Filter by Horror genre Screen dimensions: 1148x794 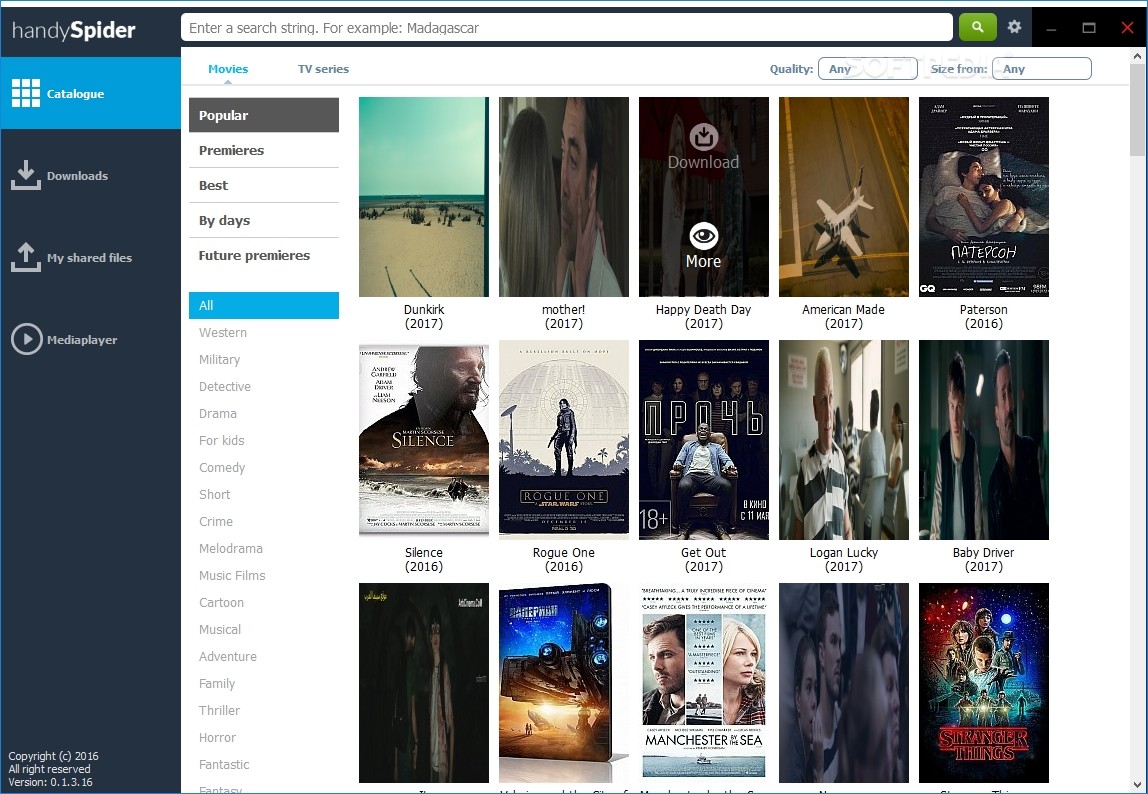(217, 738)
